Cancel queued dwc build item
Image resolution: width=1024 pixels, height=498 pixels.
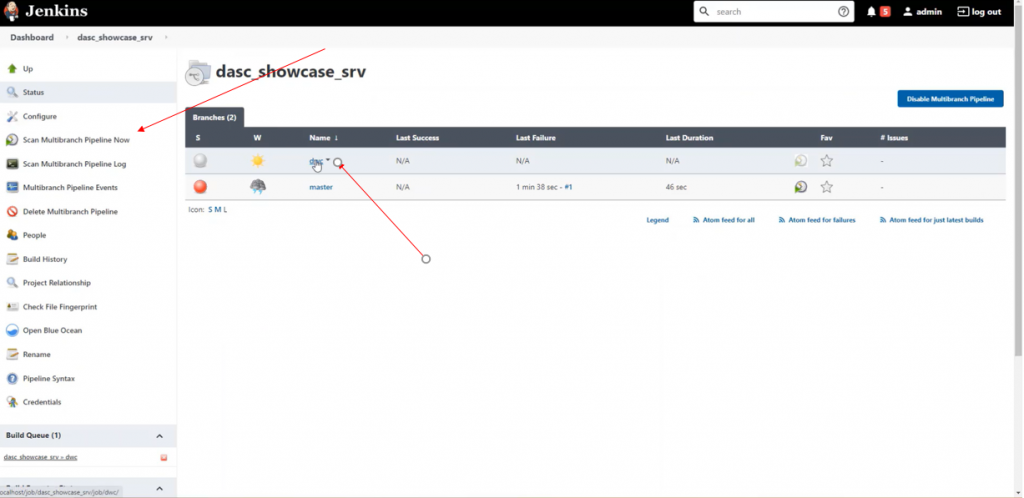click(164, 458)
